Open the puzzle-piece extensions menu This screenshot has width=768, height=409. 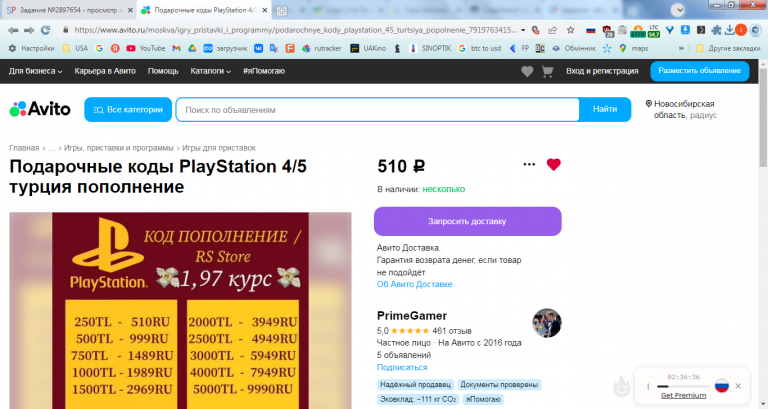coord(716,30)
